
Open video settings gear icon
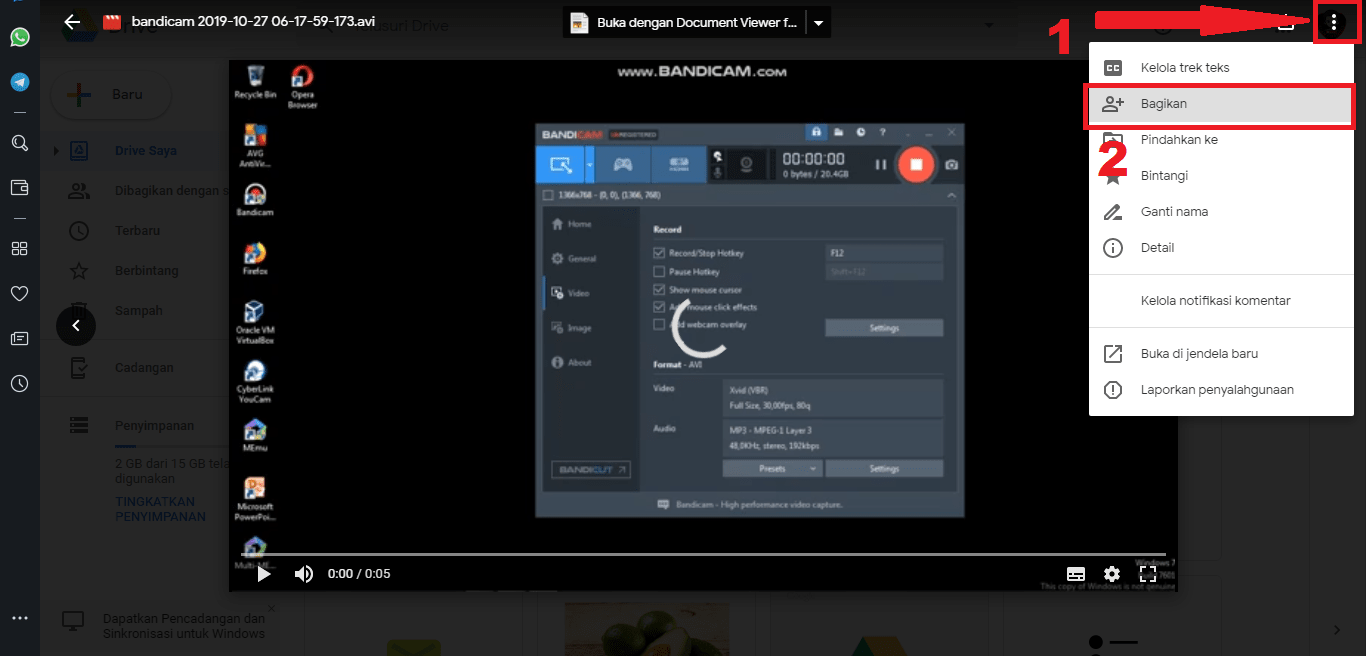[1112, 574]
